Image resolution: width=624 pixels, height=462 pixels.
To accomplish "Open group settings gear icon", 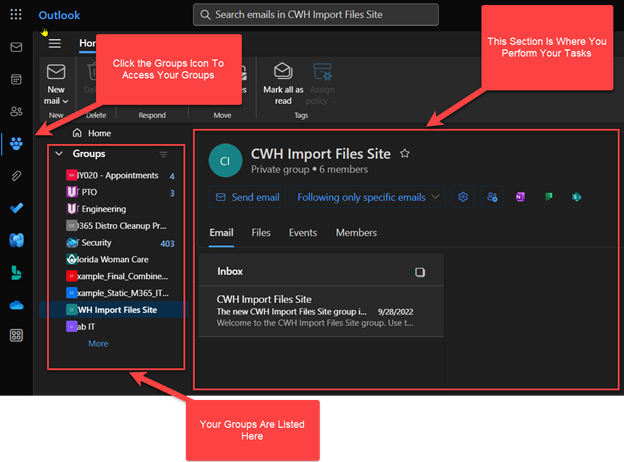I will [x=463, y=197].
